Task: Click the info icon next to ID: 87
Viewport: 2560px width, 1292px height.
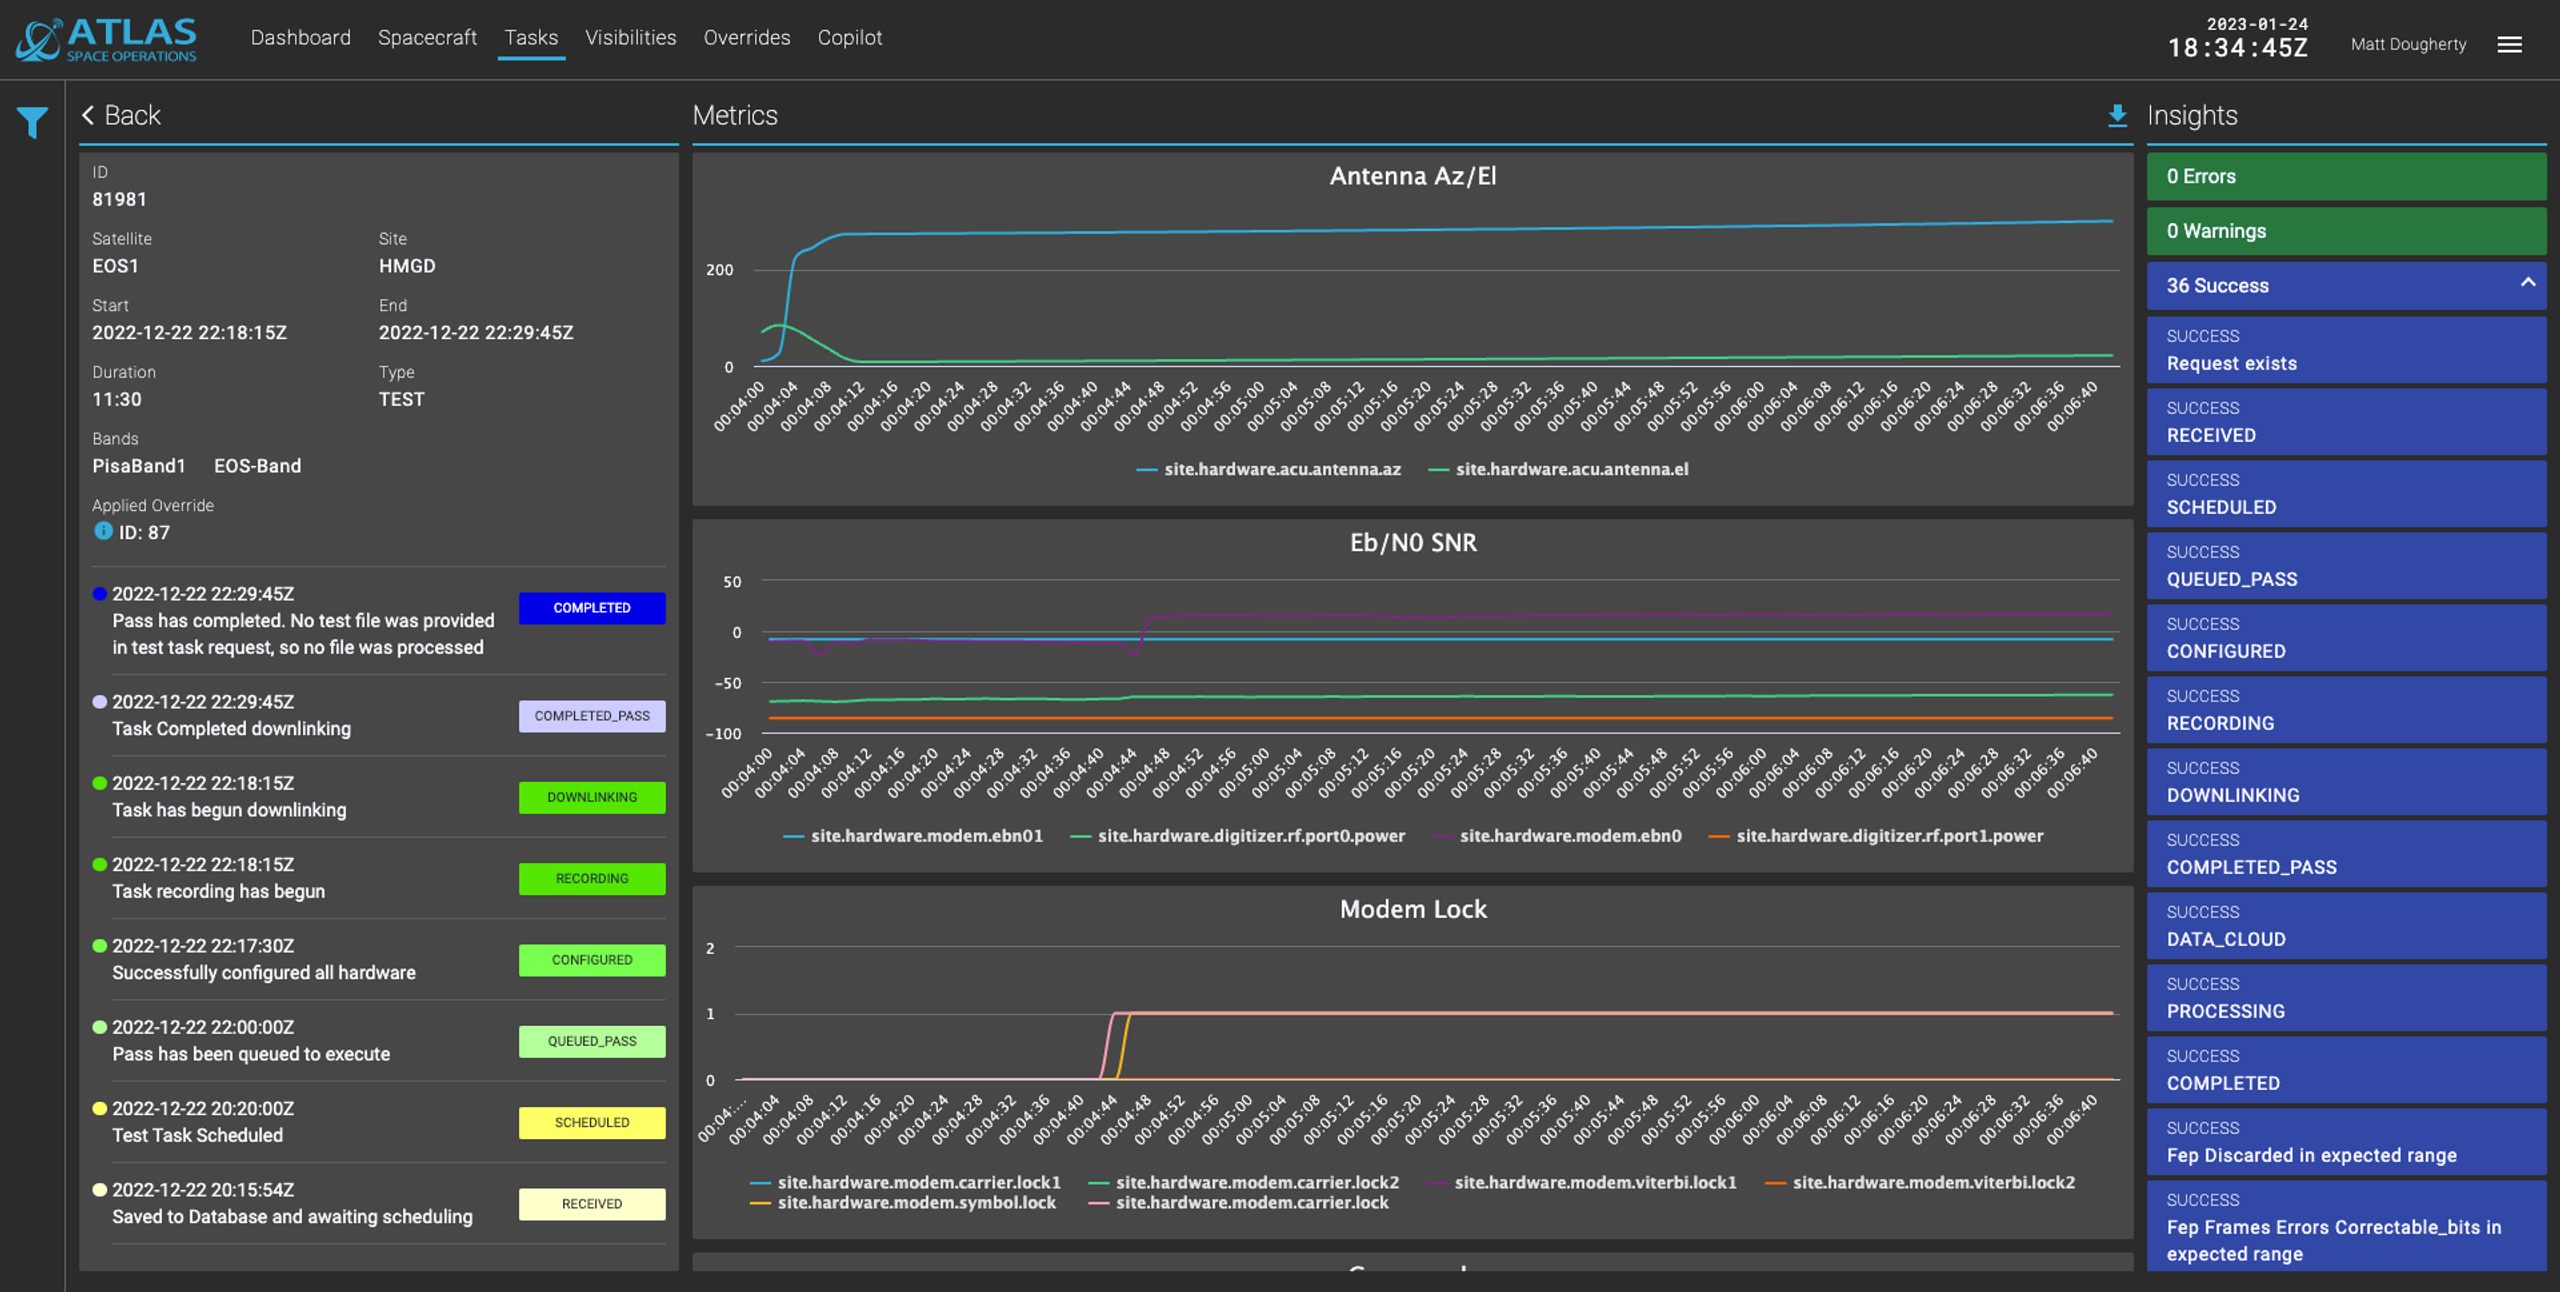Action: click(102, 531)
